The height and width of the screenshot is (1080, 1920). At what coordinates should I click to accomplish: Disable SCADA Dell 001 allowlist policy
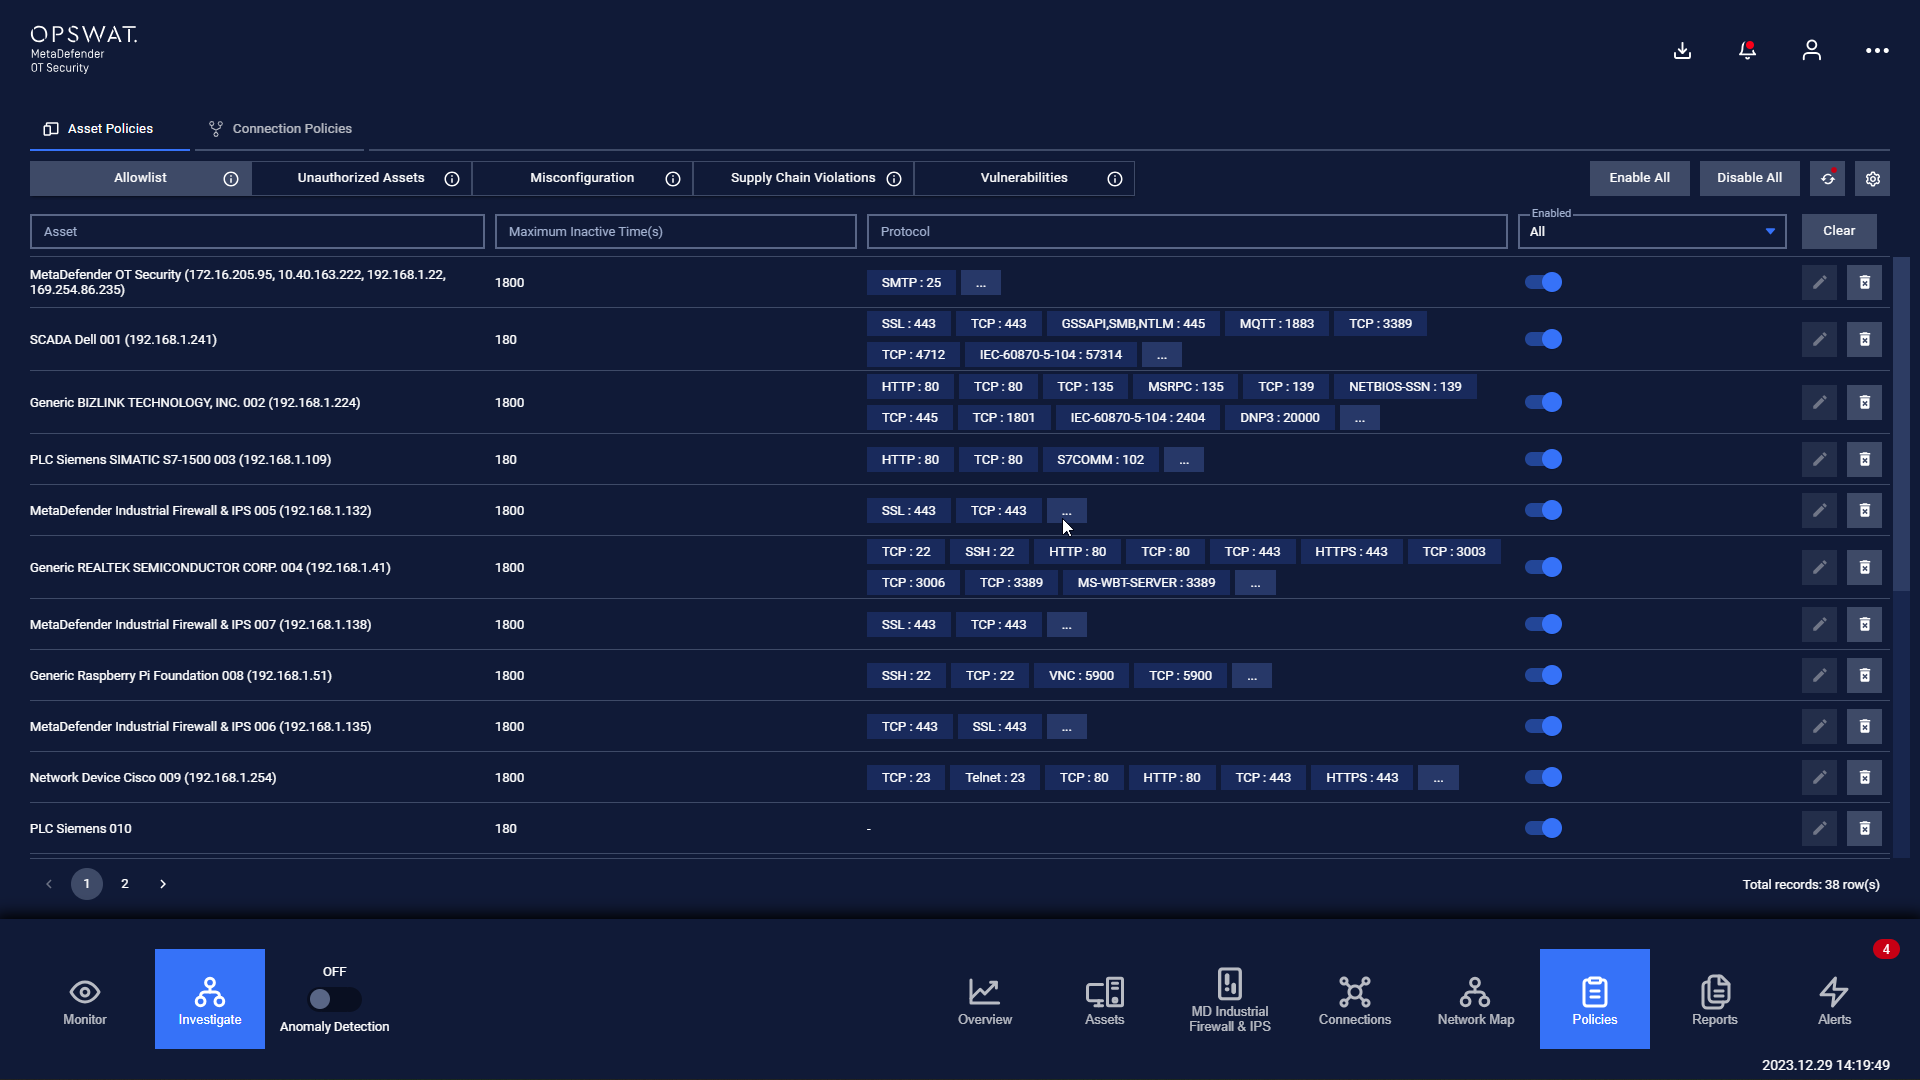click(x=1543, y=339)
